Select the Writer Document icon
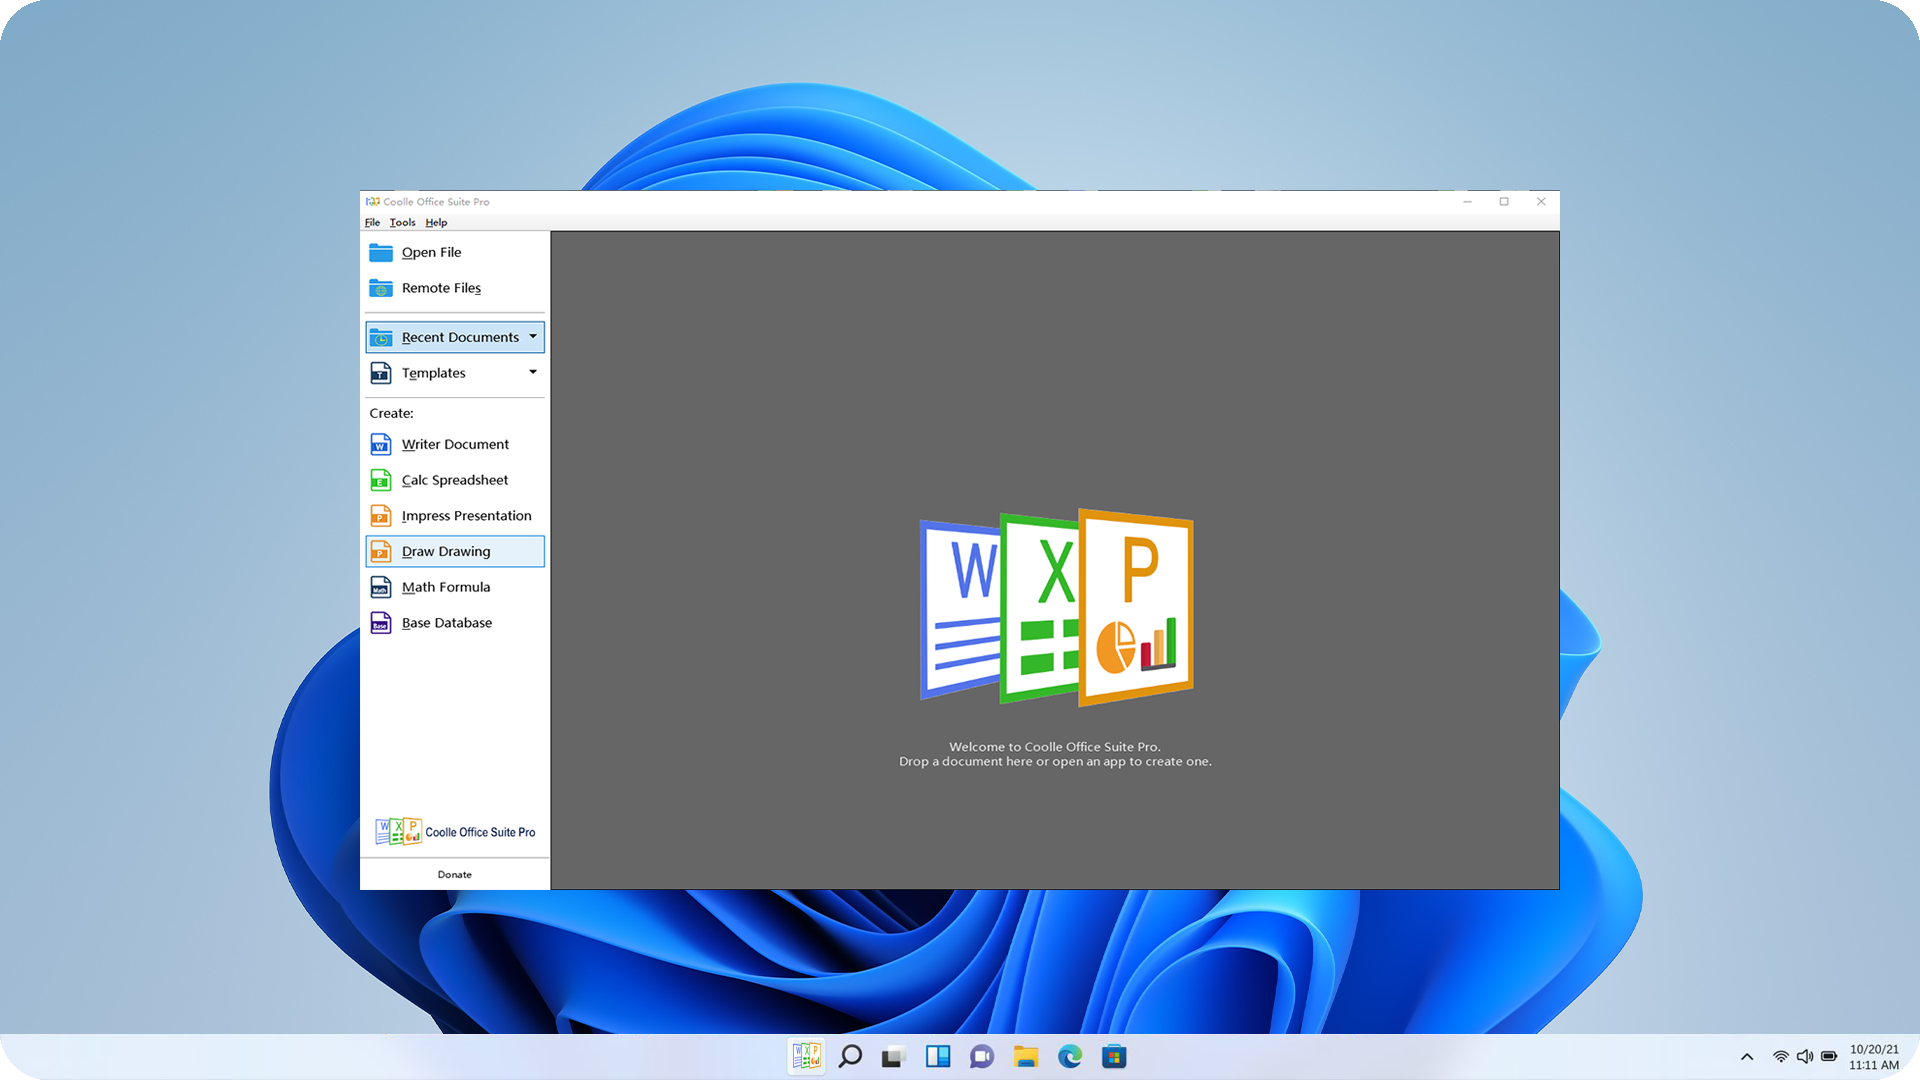Viewport: 1920px width, 1080px height. [381, 444]
